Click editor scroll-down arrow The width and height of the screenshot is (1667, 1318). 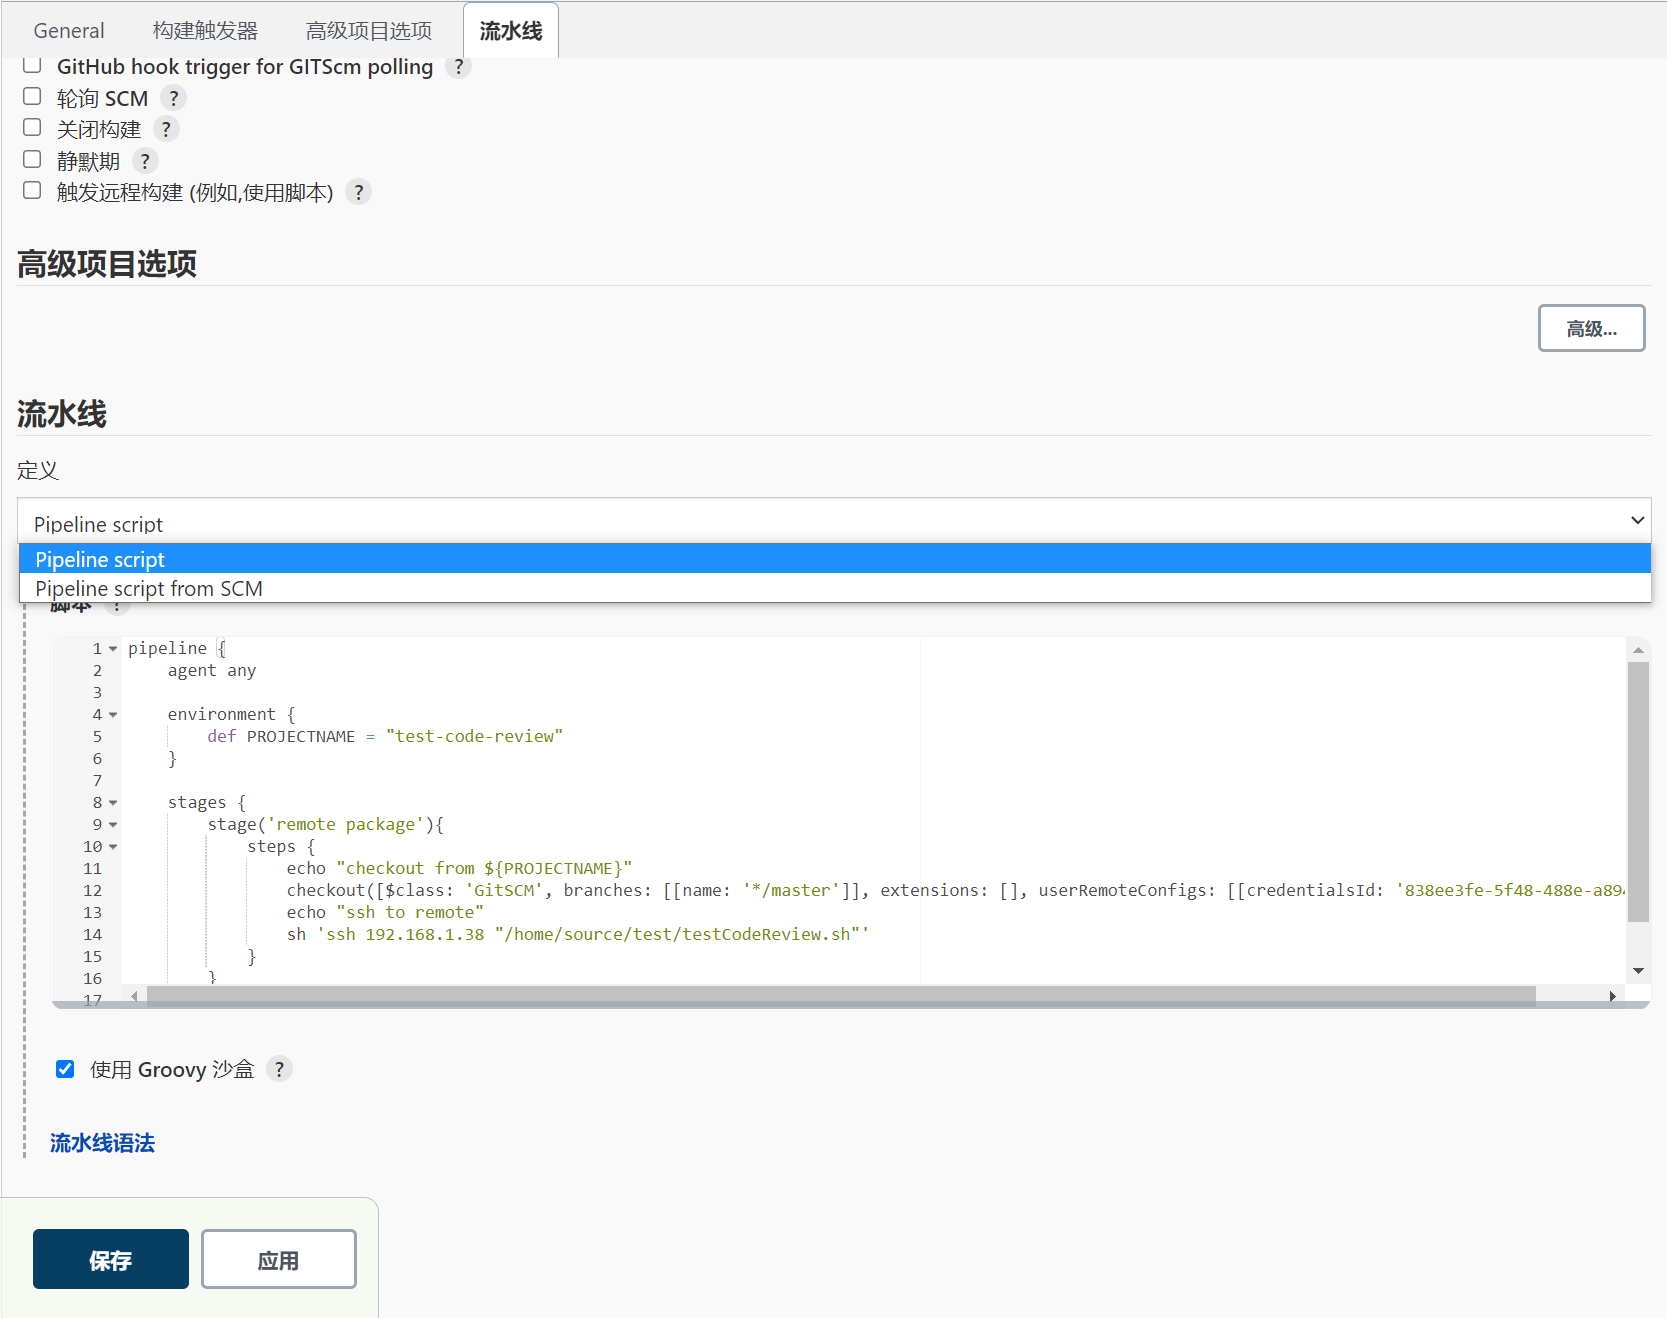click(1638, 971)
